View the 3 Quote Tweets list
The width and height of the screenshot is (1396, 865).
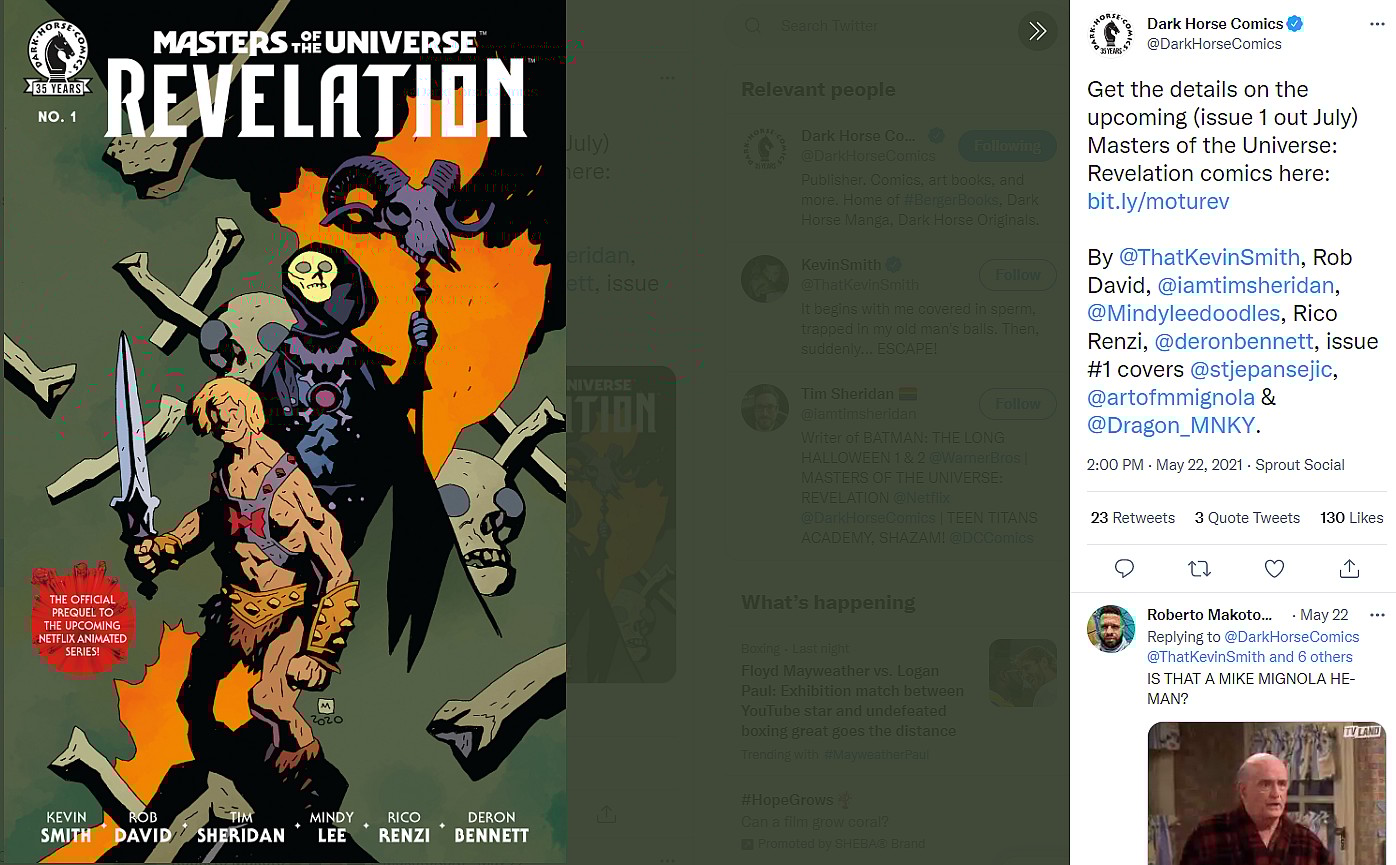click(x=1247, y=517)
